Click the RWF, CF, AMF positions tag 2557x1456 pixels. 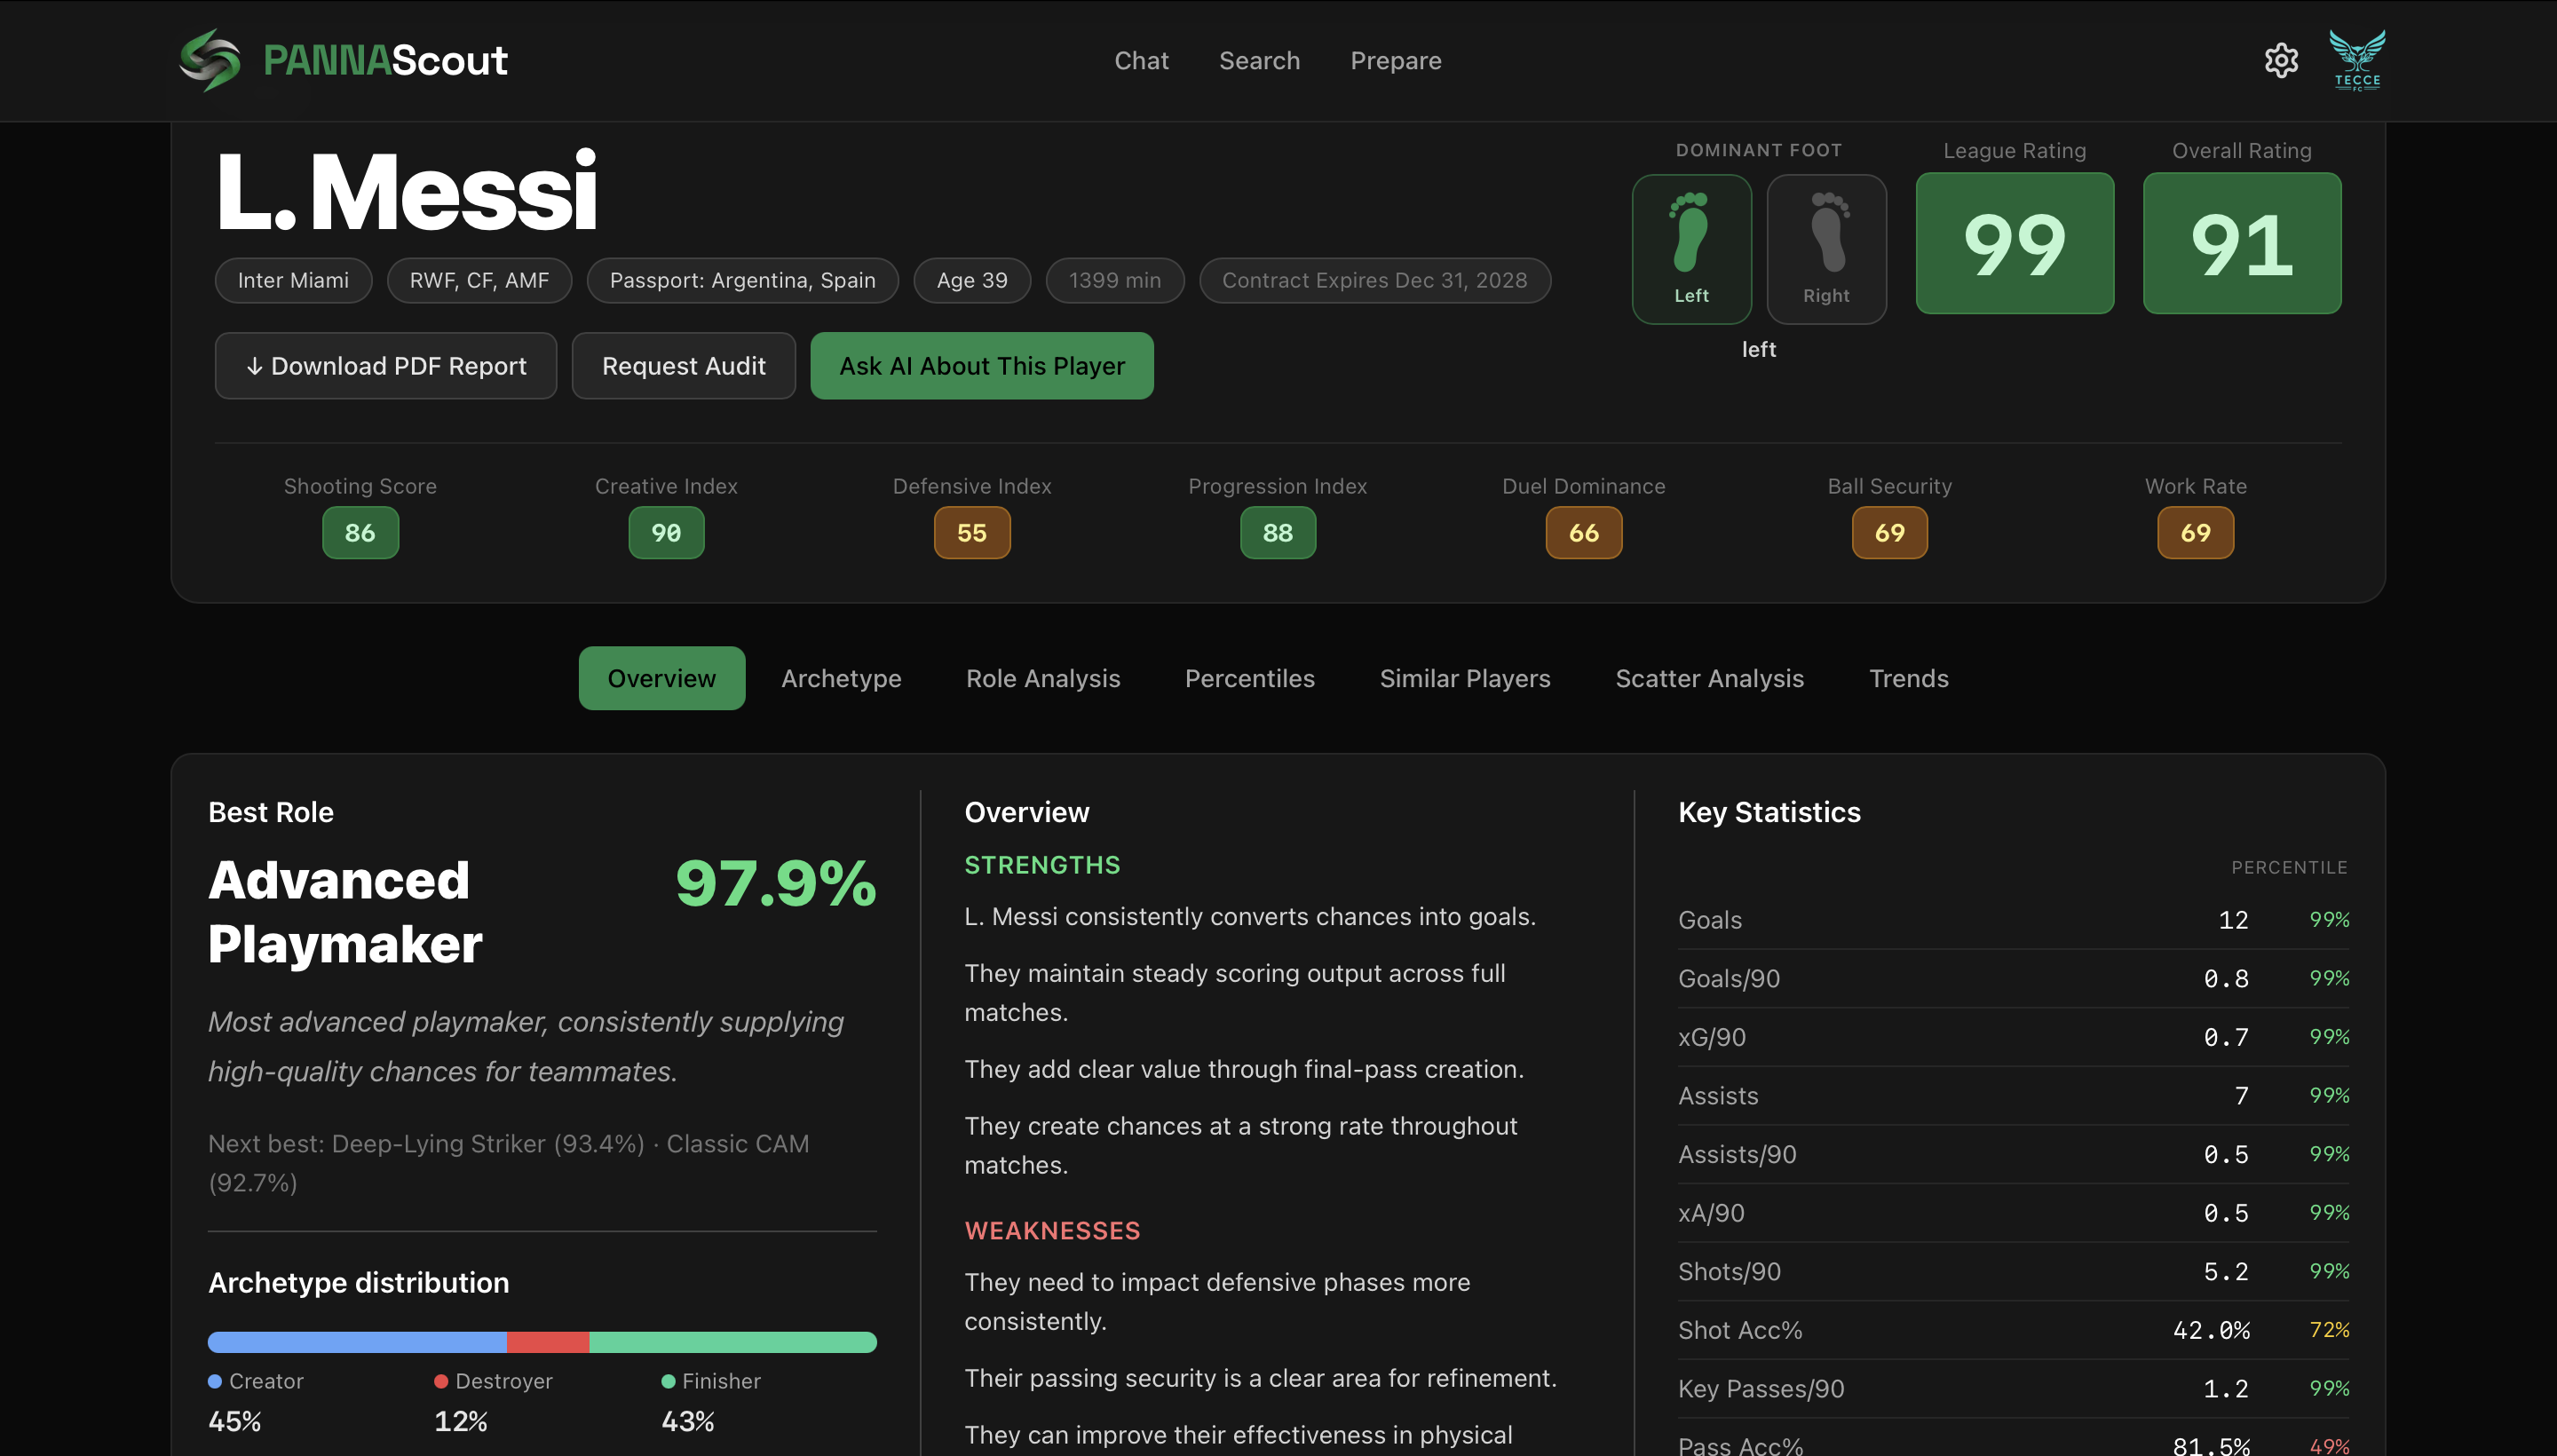pyautogui.click(x=479, y=280)
